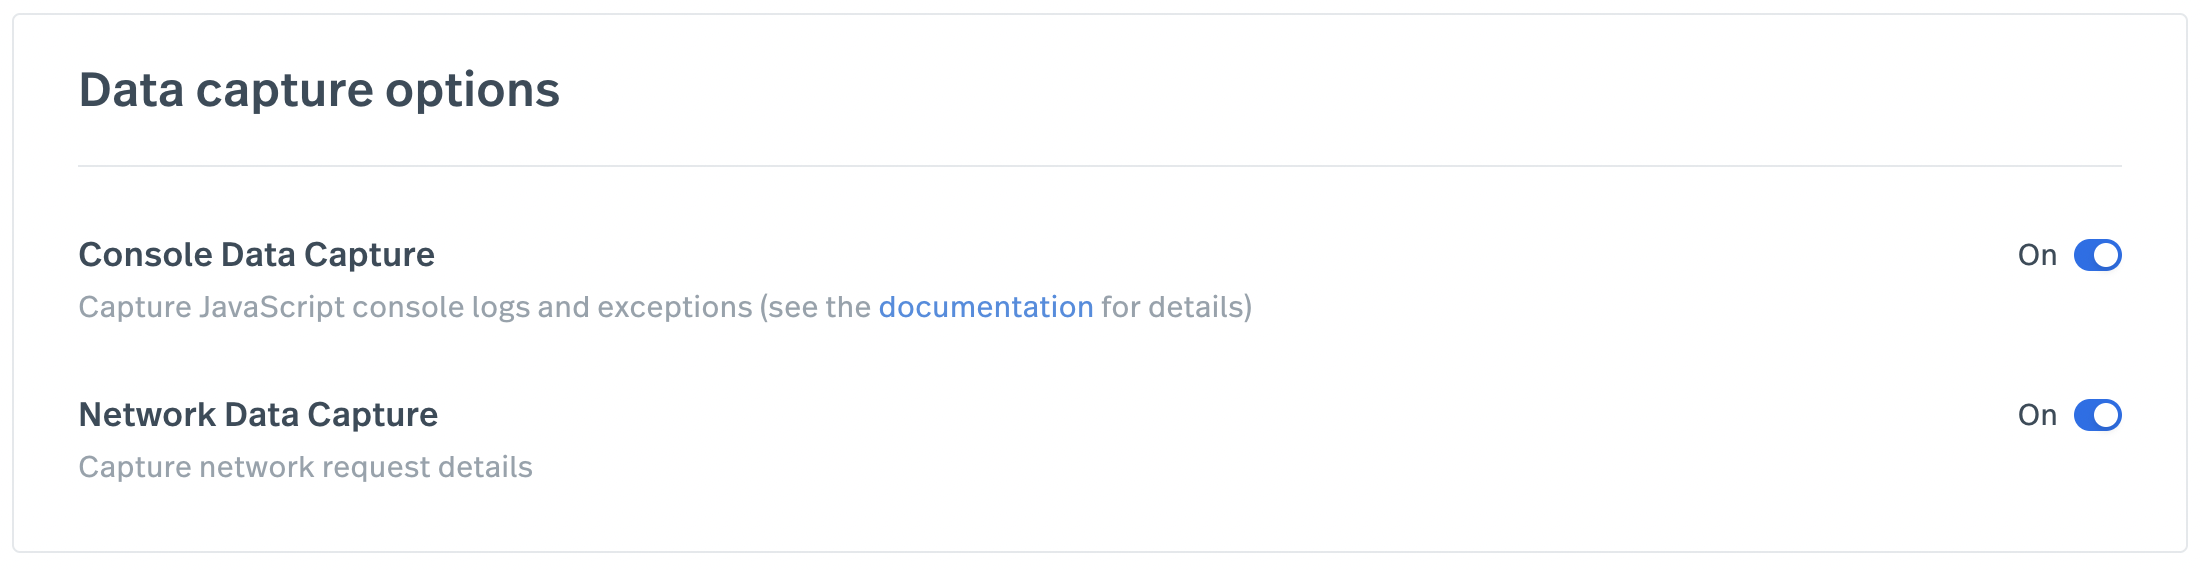Image resolution: width=2202 pixels, height=570 pixels.
Task: Disable the Console Data Capture toggle
Action: point(2097,255)
